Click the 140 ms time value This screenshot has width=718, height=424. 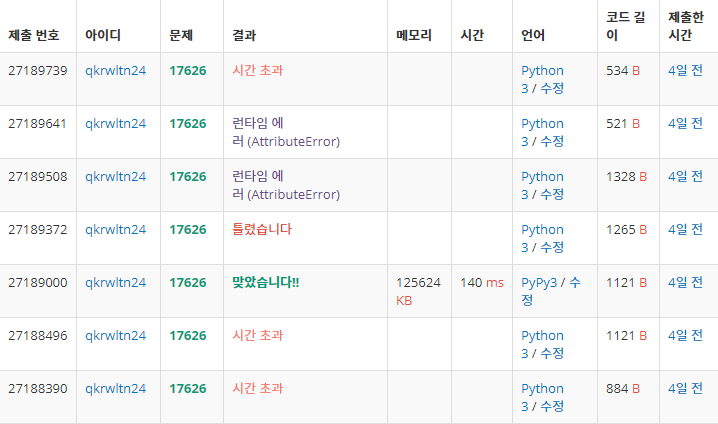pos(482,283)
